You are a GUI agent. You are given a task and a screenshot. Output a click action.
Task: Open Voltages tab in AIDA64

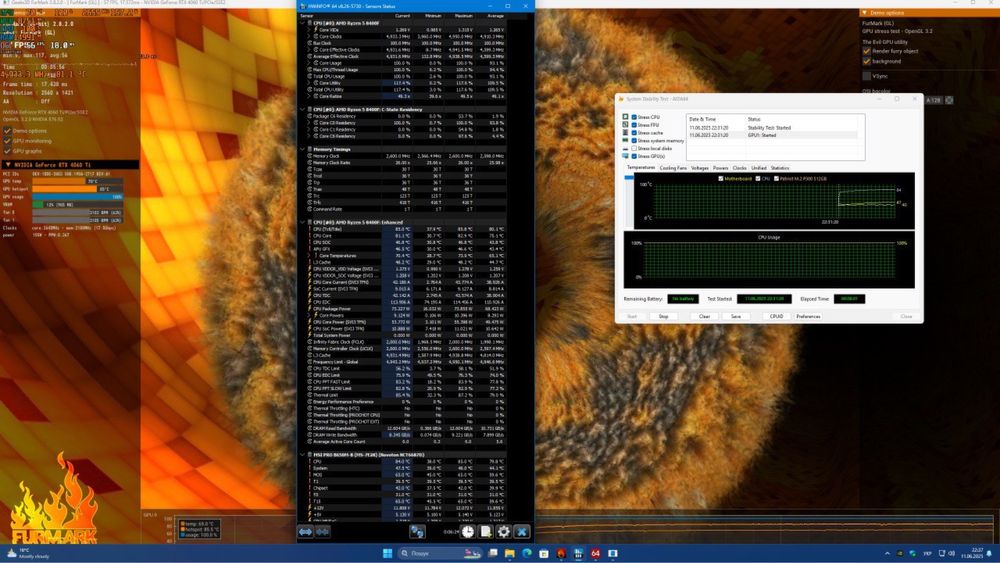tap(700, 168)
